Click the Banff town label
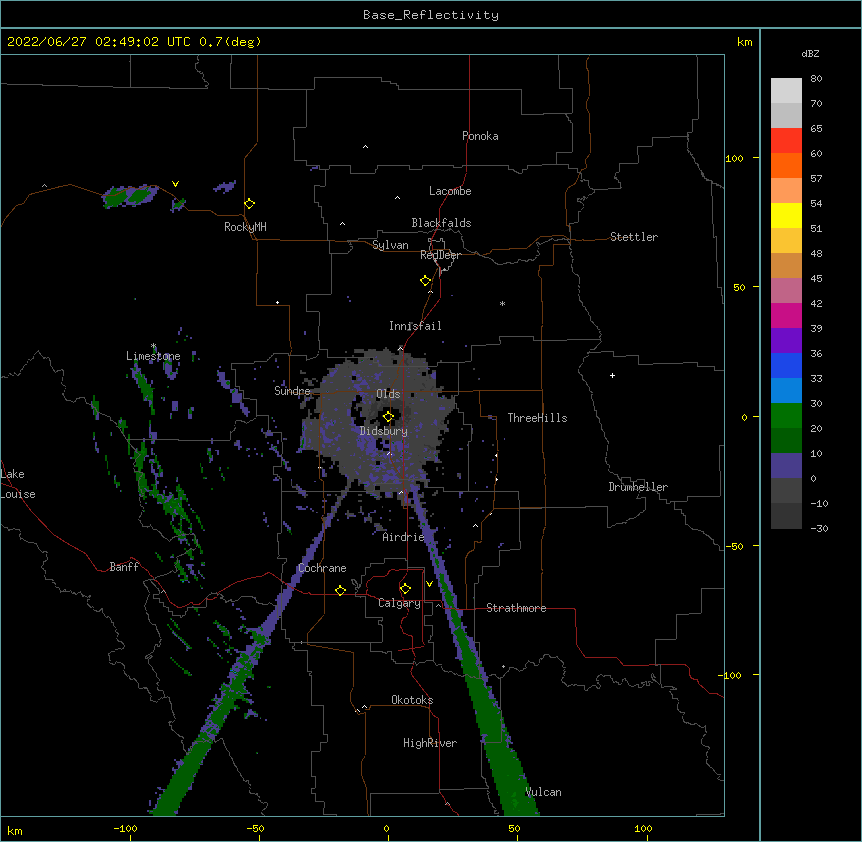The width and height of the screenshot is (862, 842). 124,567
